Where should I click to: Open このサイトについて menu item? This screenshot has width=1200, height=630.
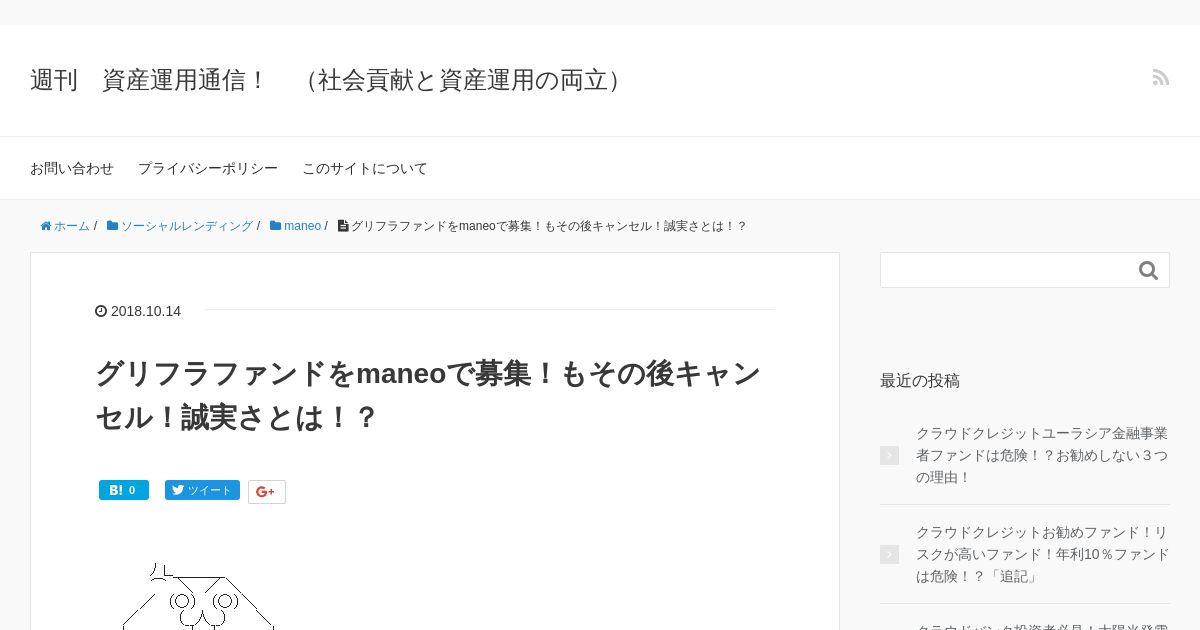[x=365, y=168]
